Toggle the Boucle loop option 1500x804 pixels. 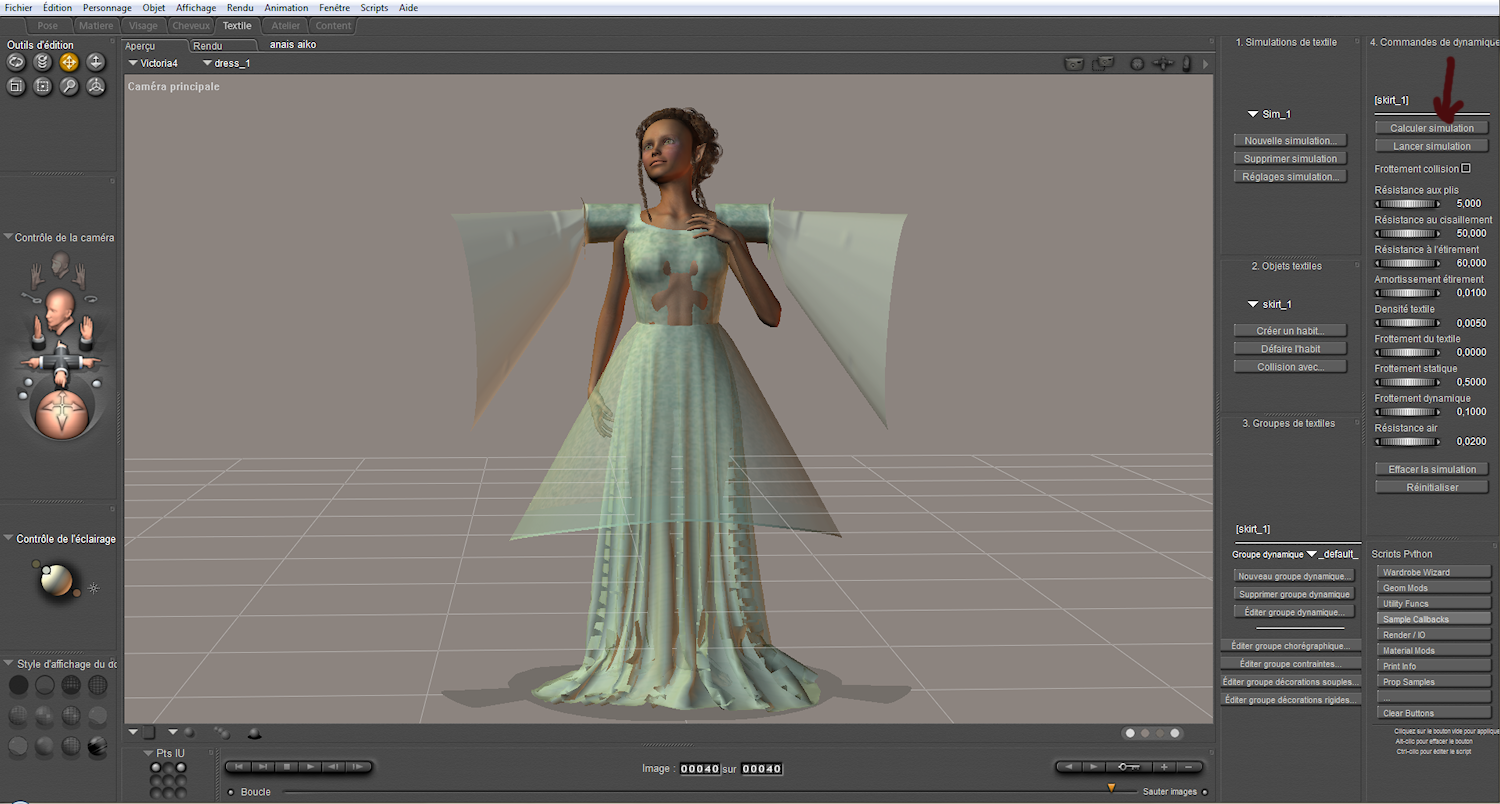click(231, 792)
